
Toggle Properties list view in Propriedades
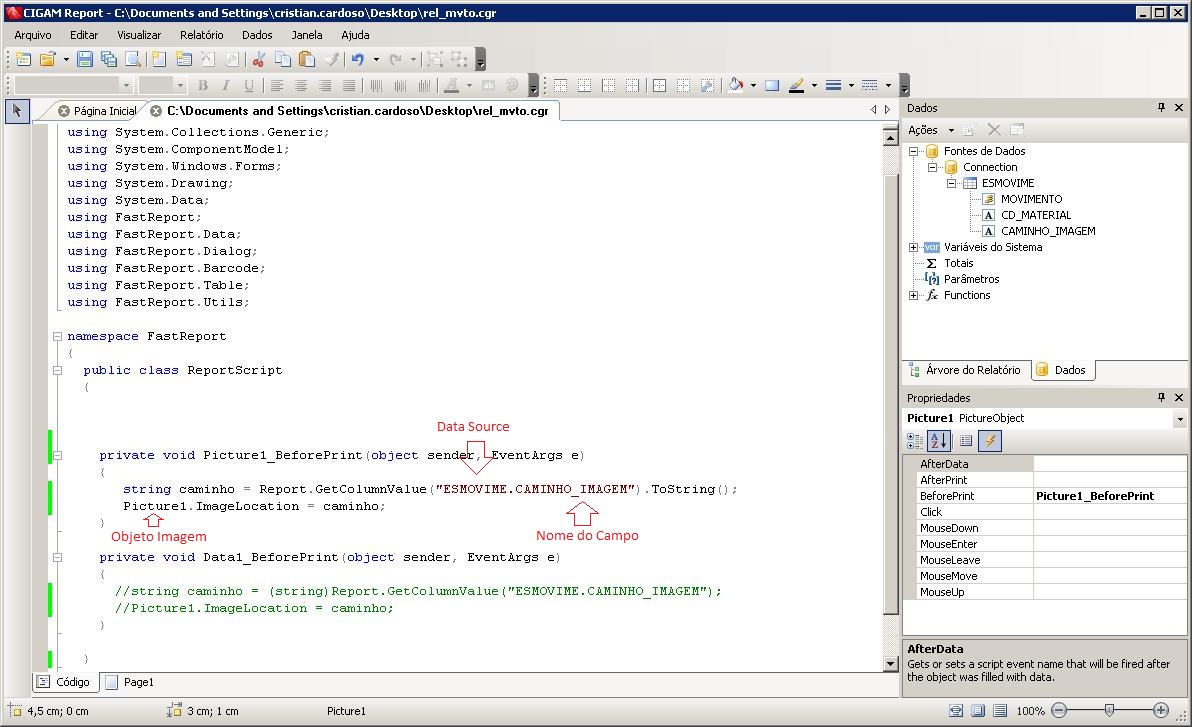[x=965, y=440]
